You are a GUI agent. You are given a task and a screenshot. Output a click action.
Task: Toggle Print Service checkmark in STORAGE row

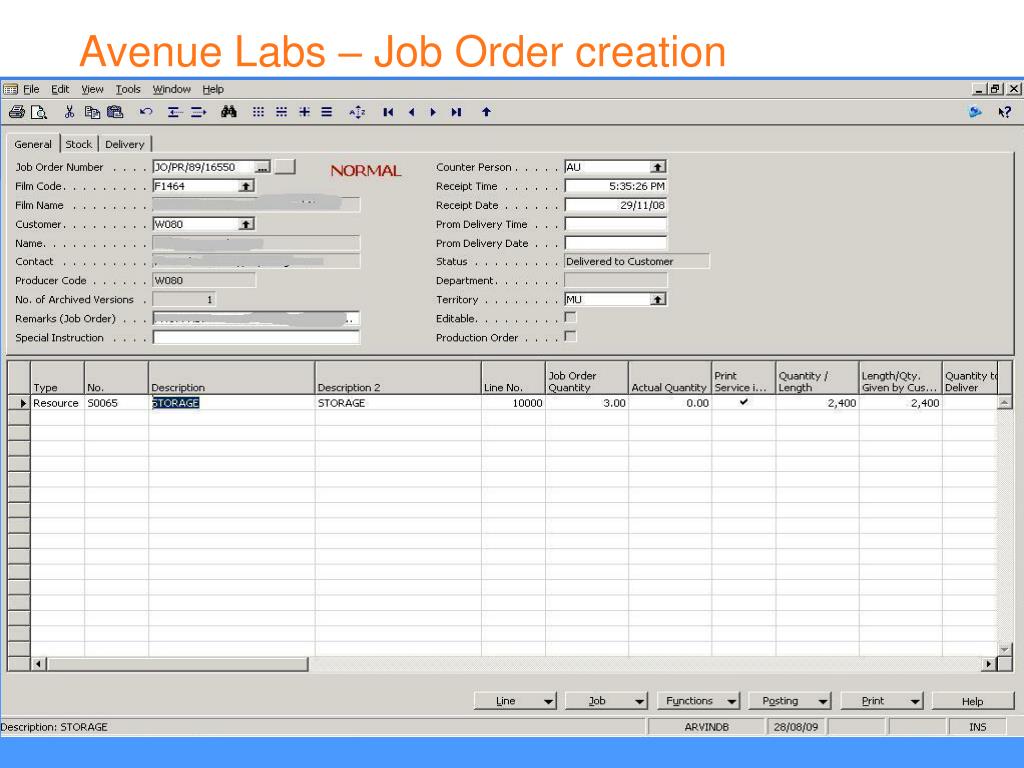tap(743, 402)
